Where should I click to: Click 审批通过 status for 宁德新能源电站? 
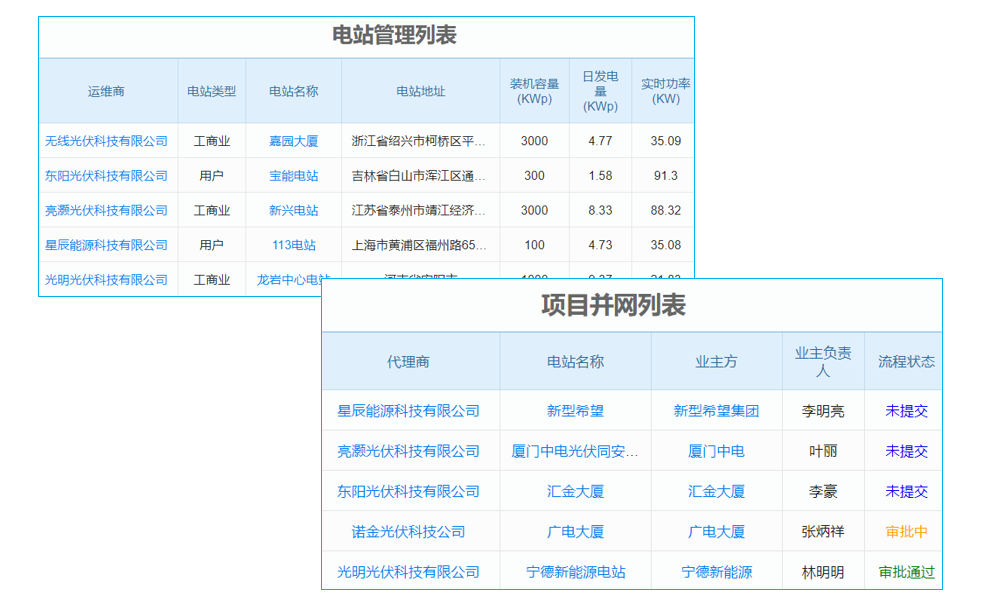(x=906, y=572)
